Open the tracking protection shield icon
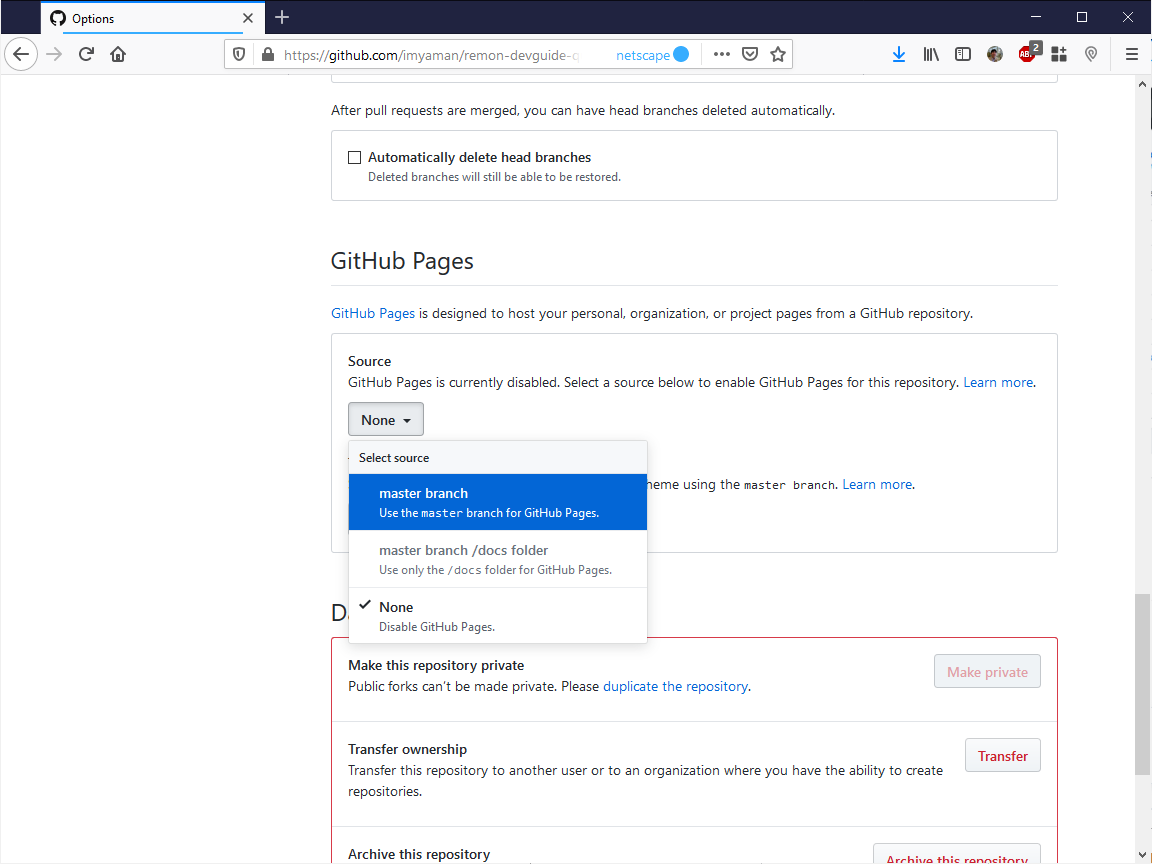Screen dimensions: 1152x864 [239, 54]
